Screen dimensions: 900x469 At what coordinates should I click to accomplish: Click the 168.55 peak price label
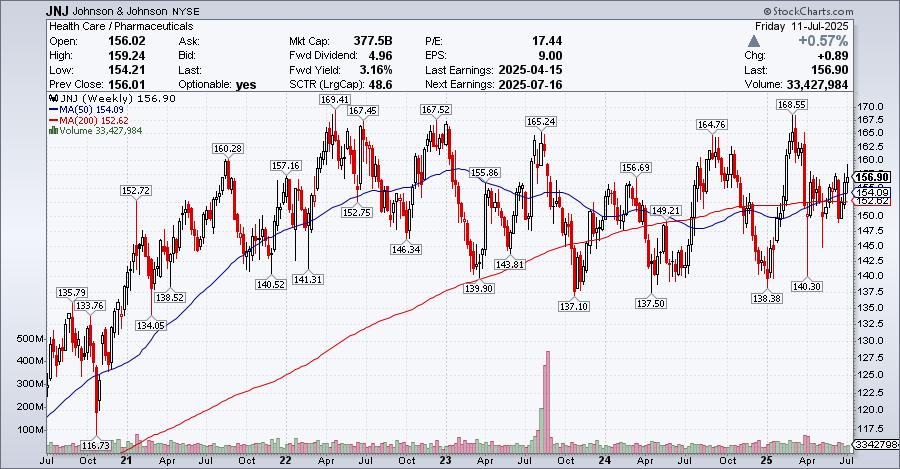(x=792, y=104)
